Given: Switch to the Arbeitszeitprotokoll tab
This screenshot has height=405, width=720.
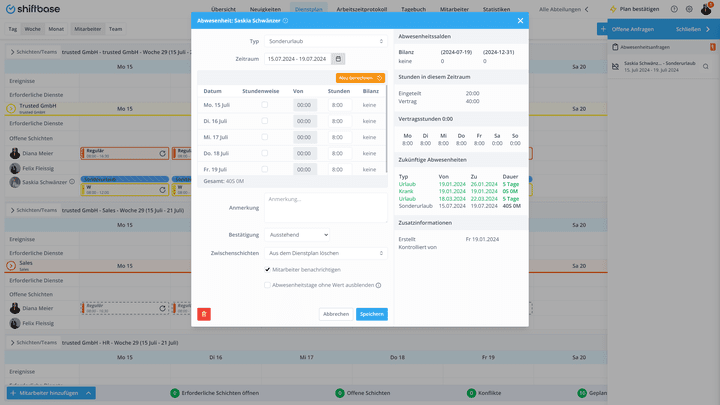Looking at the screenshot, I should (x=362, y=9).
